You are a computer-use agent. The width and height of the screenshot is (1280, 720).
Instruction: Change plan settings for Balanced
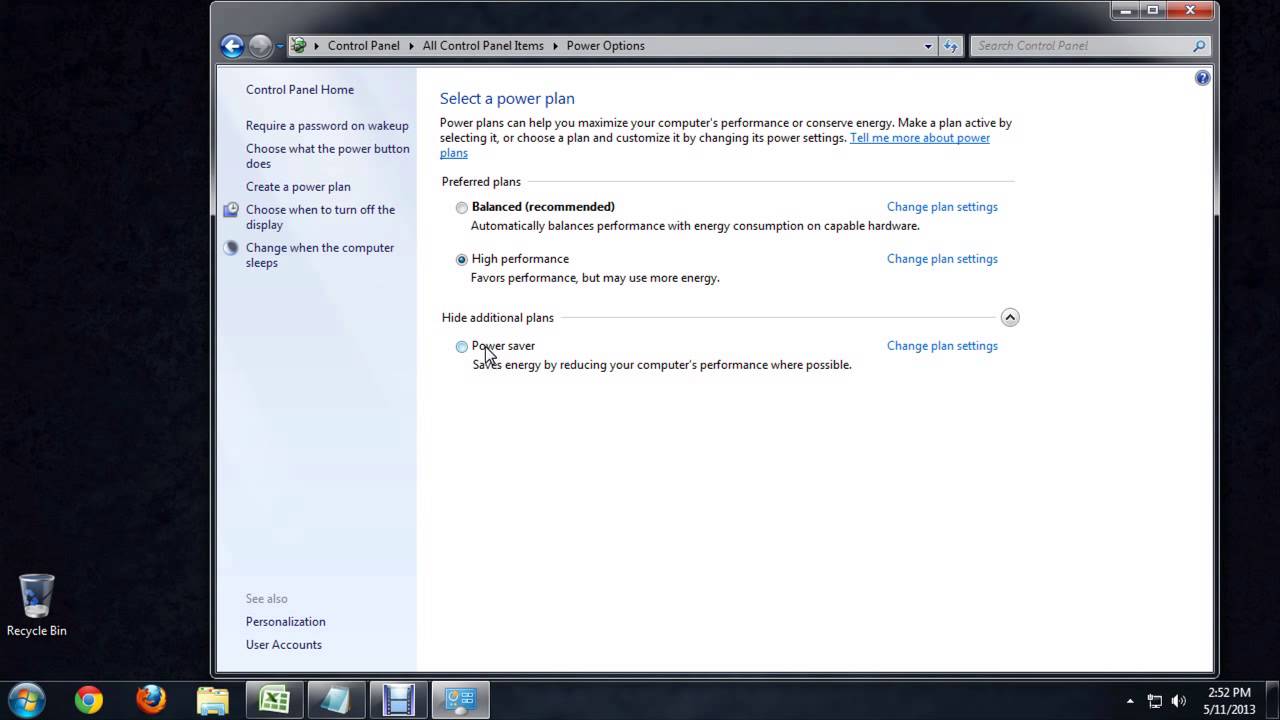click(x=942, y=207)
